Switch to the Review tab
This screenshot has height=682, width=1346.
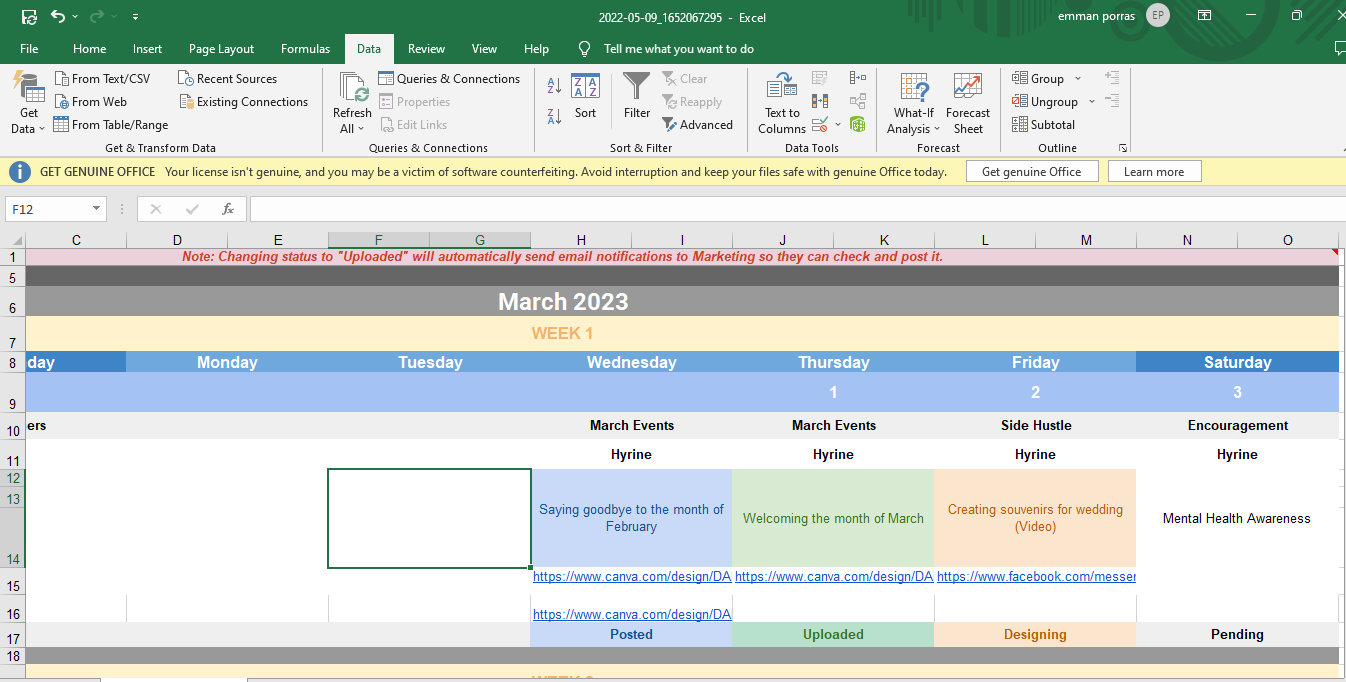(x=426, y=48)
